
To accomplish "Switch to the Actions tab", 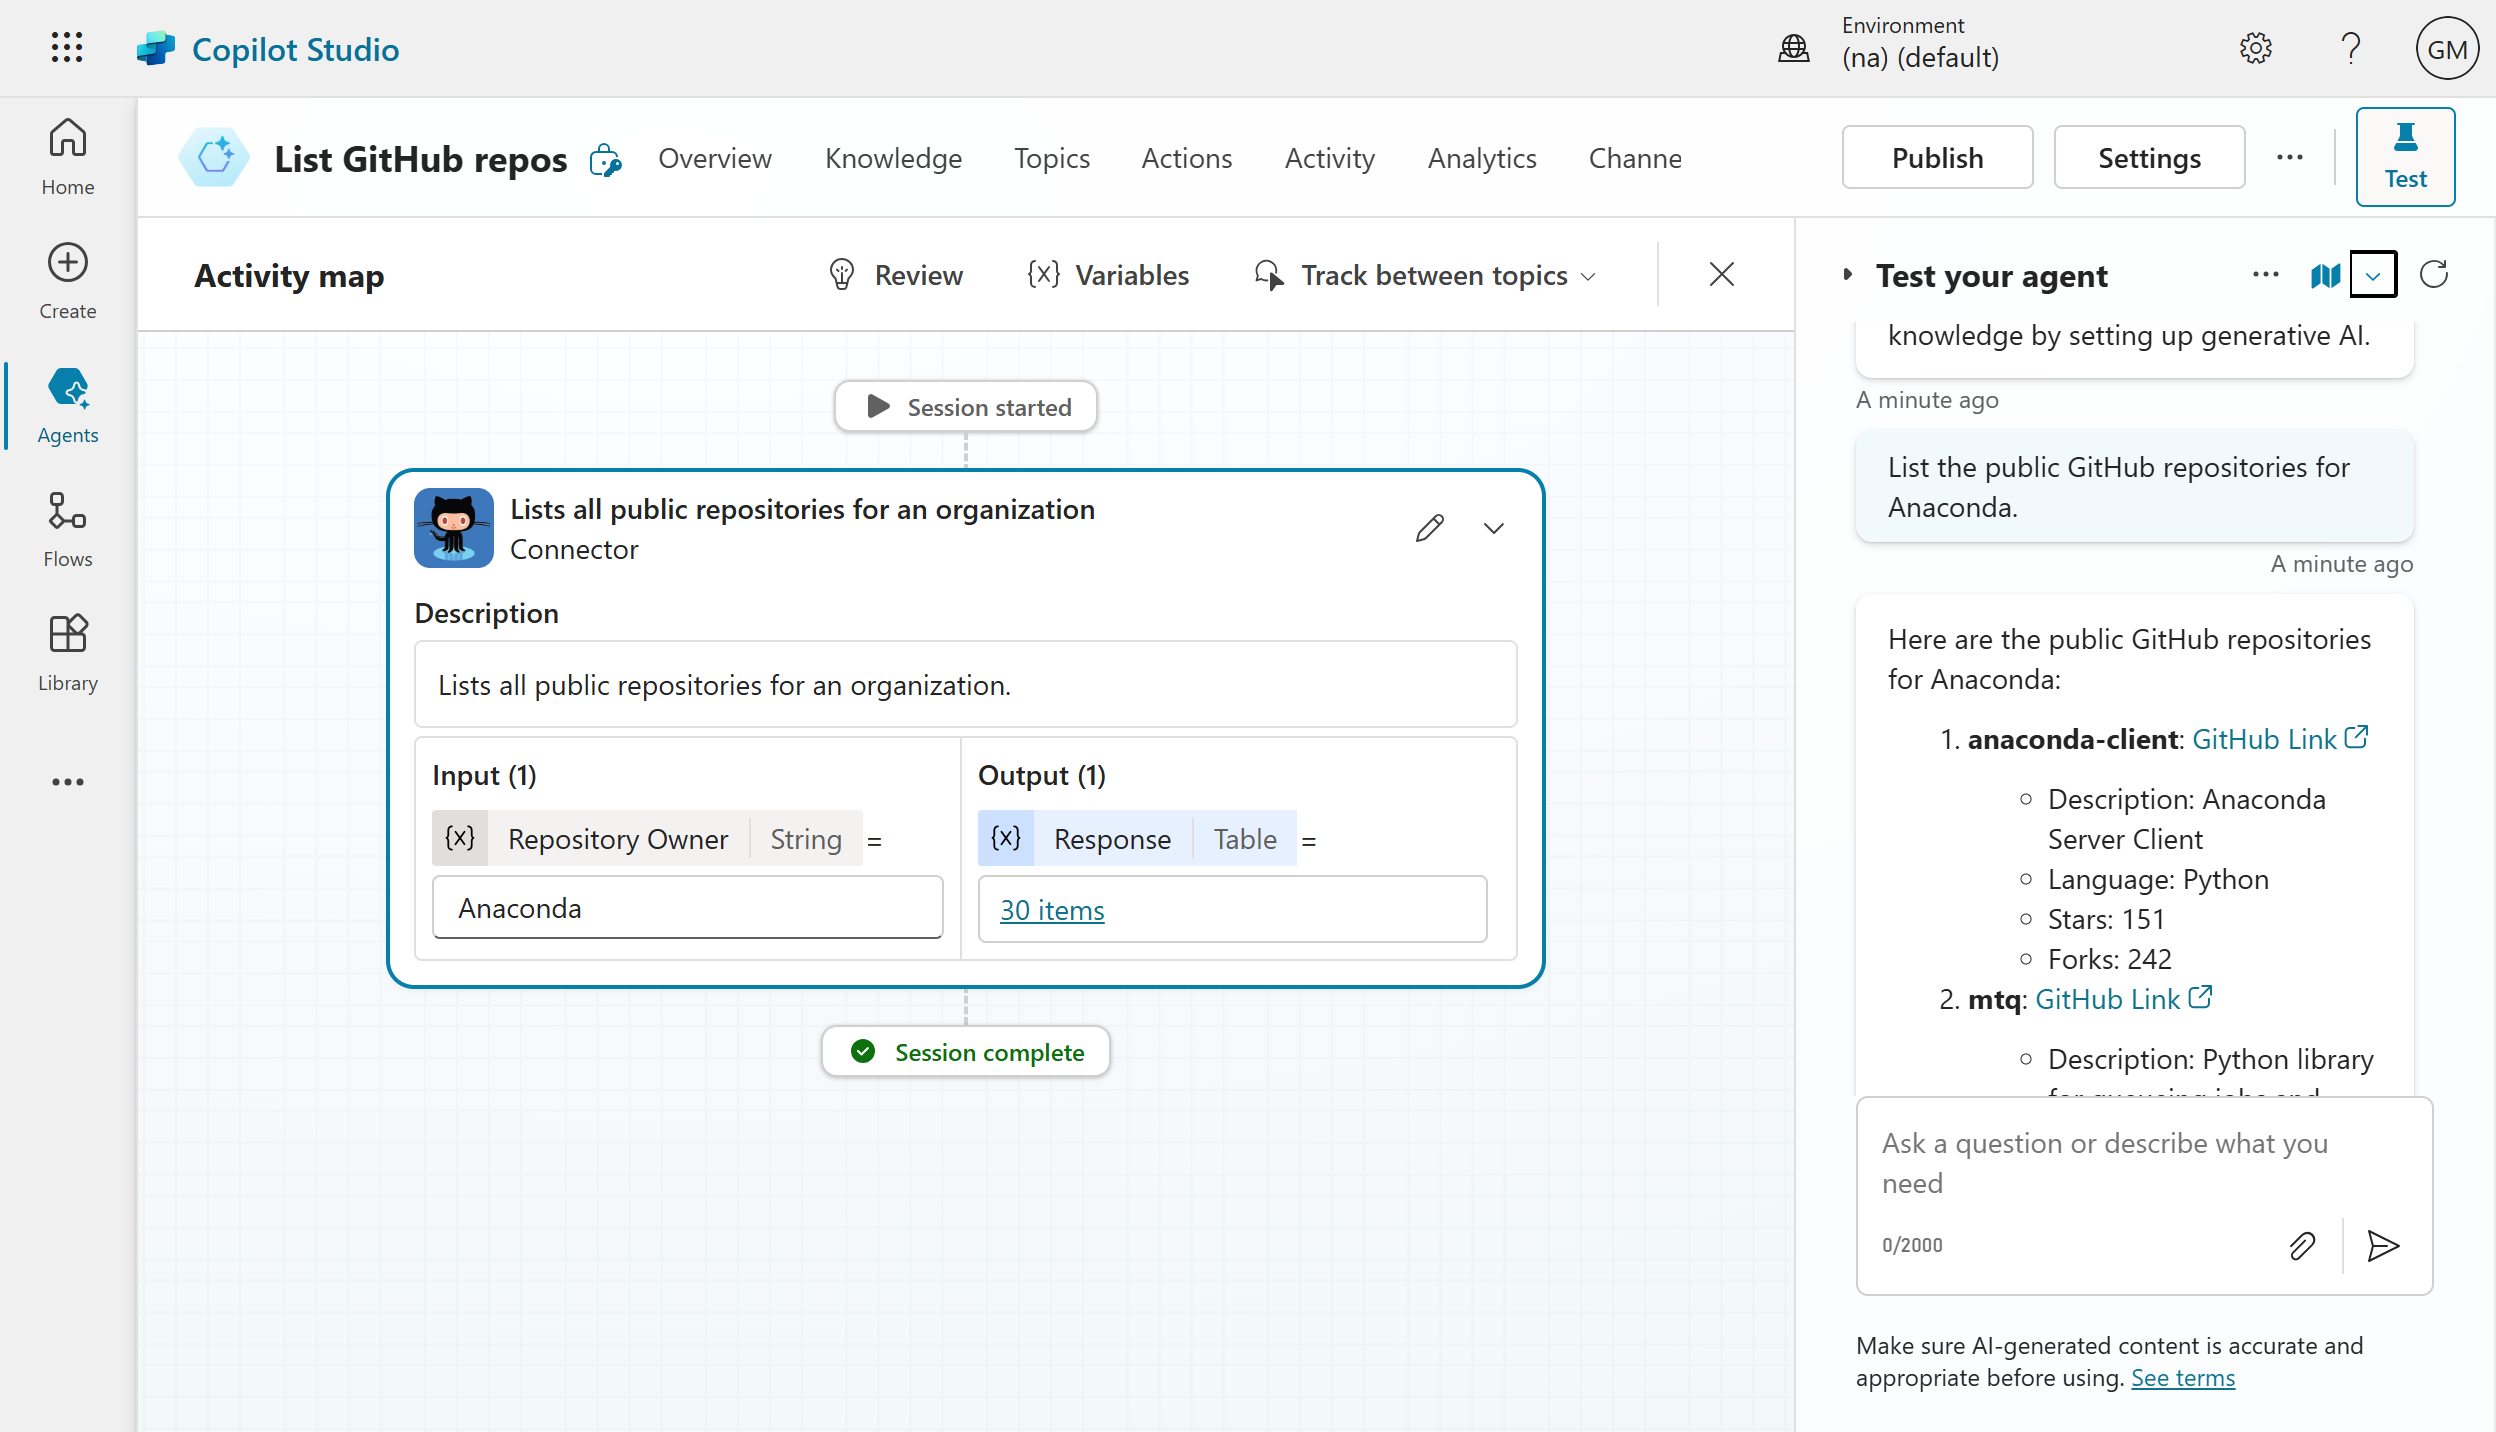I will 1186,158.
